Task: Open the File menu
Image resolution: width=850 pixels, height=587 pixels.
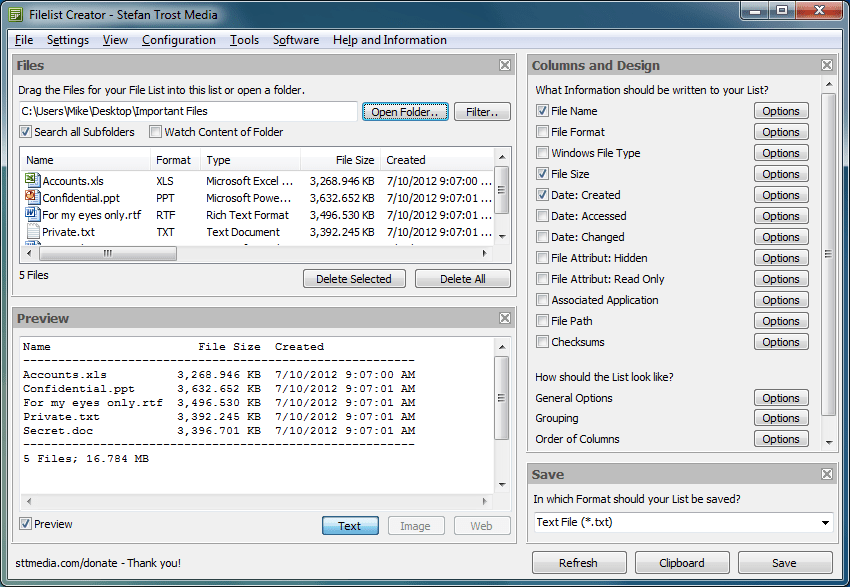Action: tap(24, 40)
